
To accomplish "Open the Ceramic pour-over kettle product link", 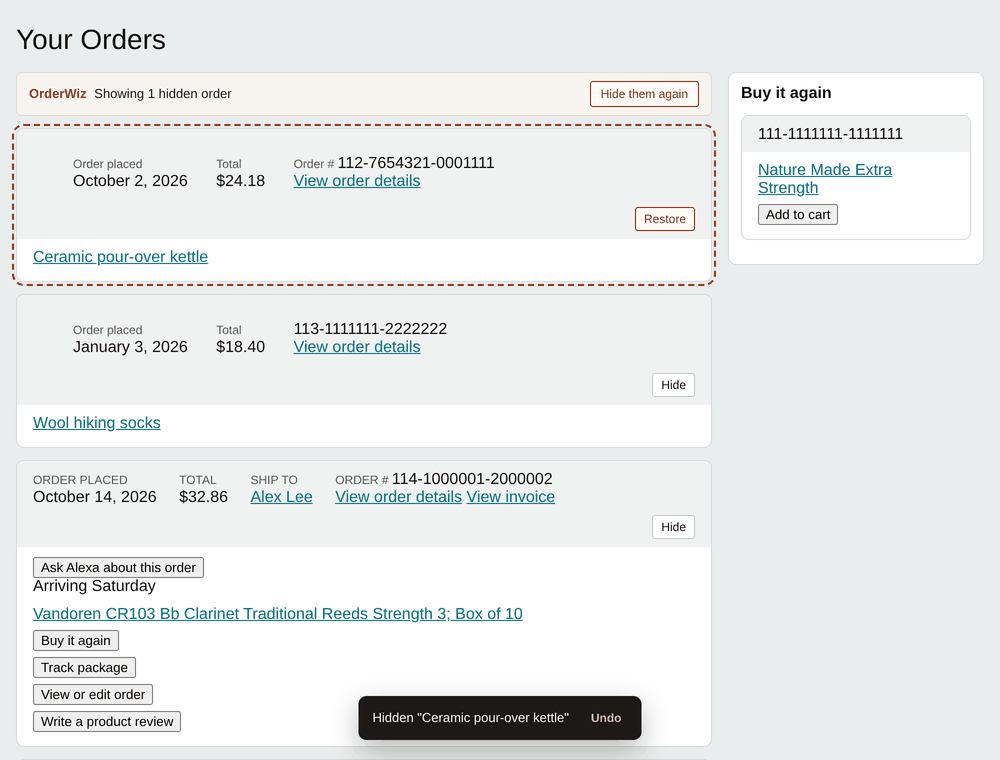I will [x=121, y=256].
